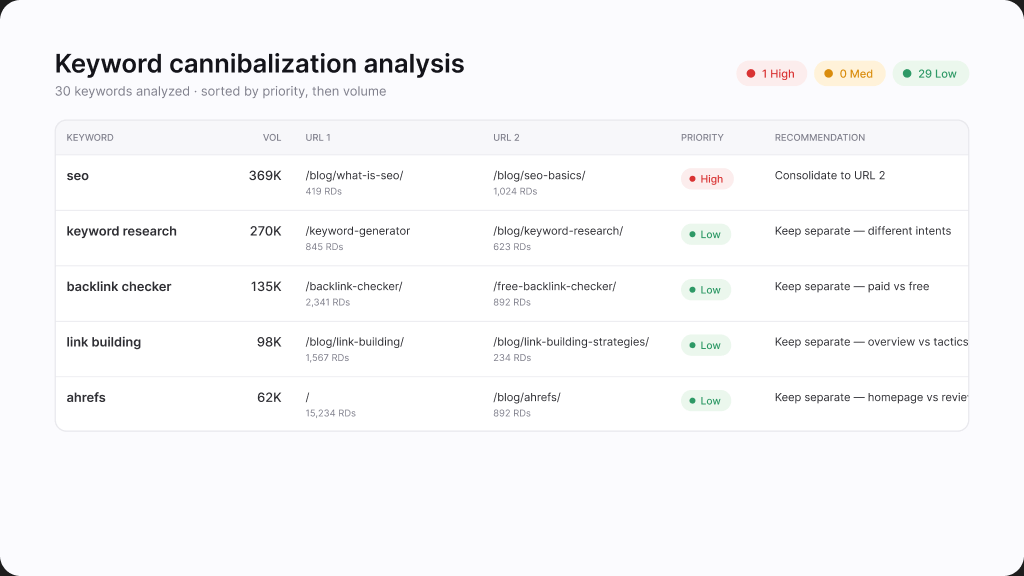Image resolution: width=1024 pixels, height=576 pixels.
Task: Click the VOL column header
Action: click(x=272, y=138)
